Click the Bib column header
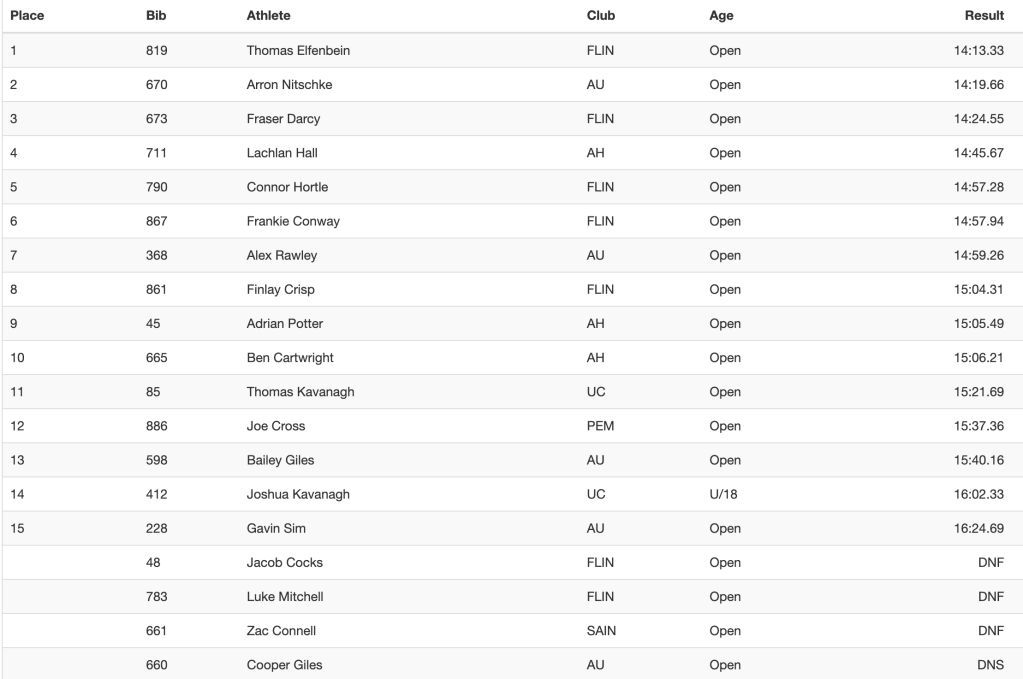Screen dimensions: 1023x679 coord(155,16)
